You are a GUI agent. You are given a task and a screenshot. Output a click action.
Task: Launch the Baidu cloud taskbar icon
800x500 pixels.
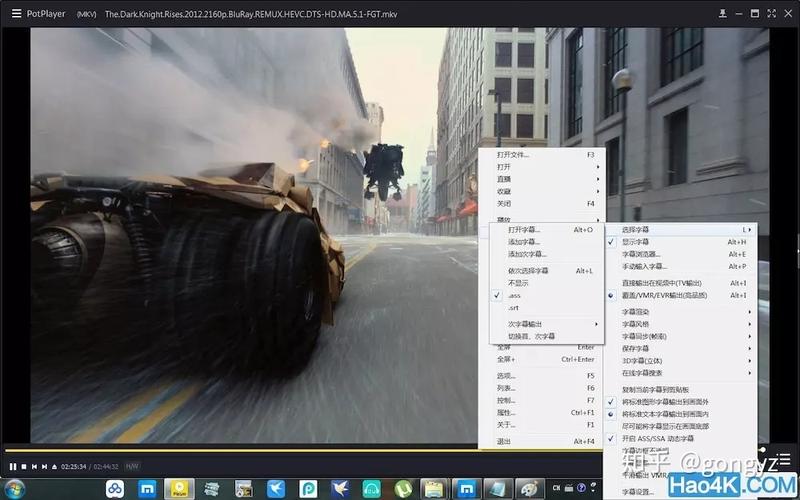(115, 489)
